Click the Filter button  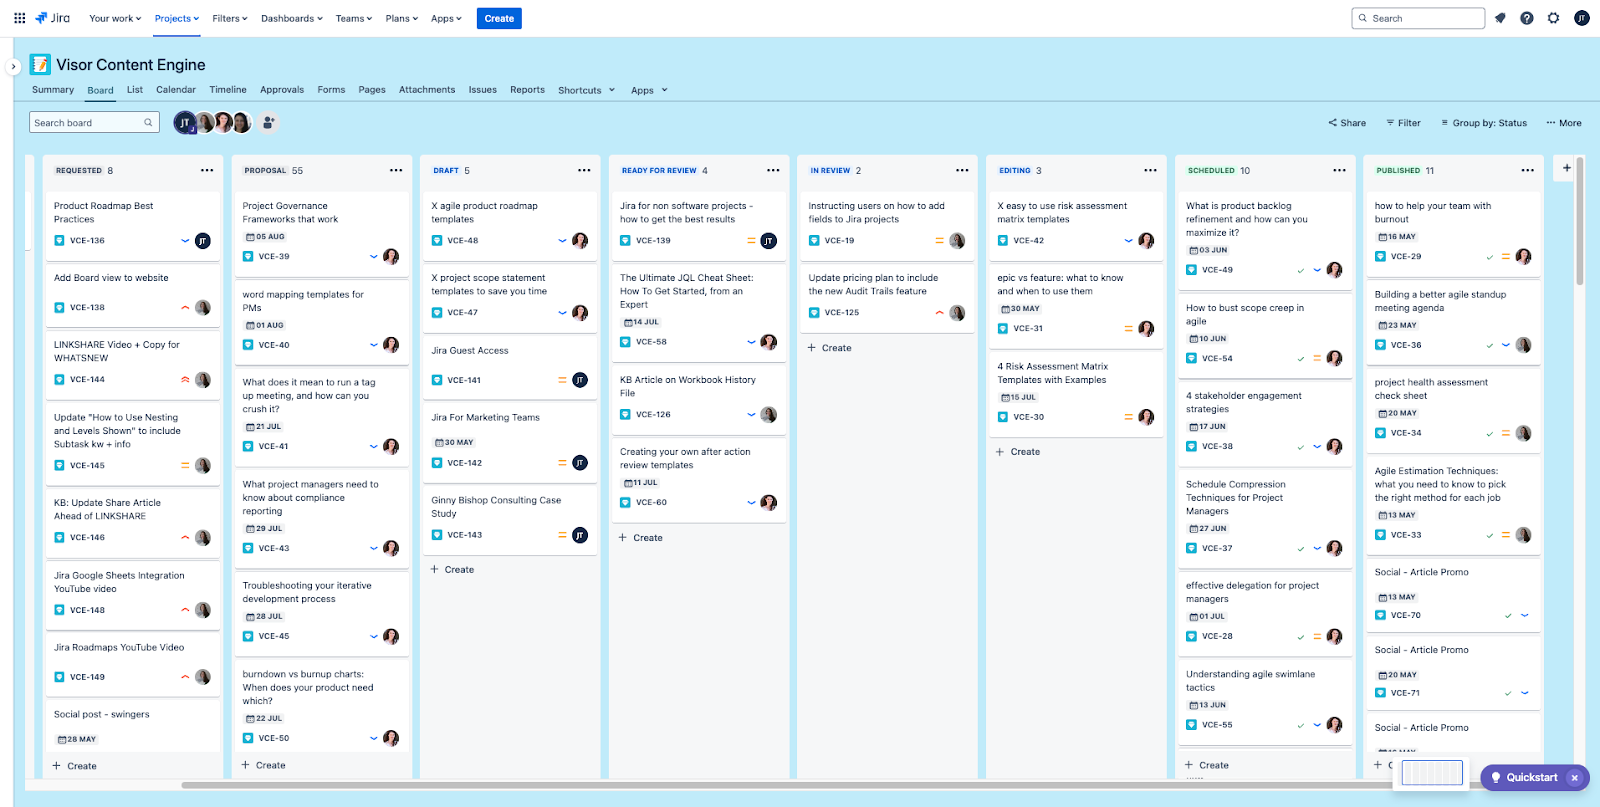tap(1403, 123)
